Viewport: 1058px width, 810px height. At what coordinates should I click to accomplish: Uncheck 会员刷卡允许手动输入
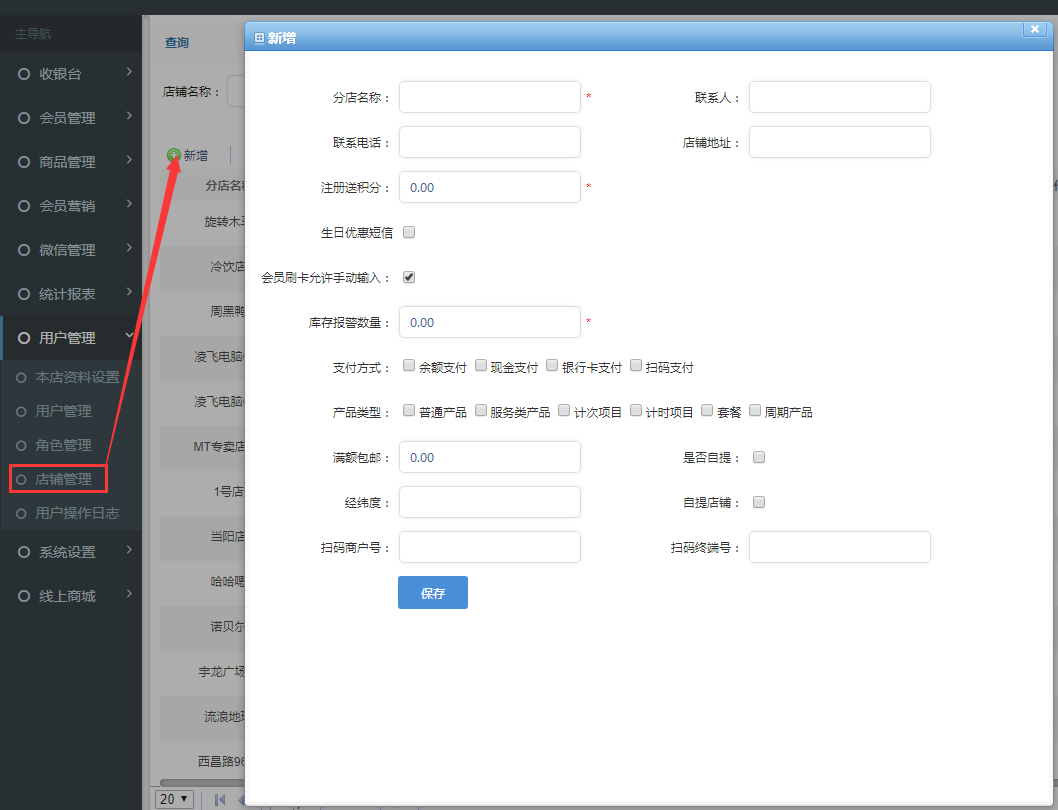pos(409,277)
